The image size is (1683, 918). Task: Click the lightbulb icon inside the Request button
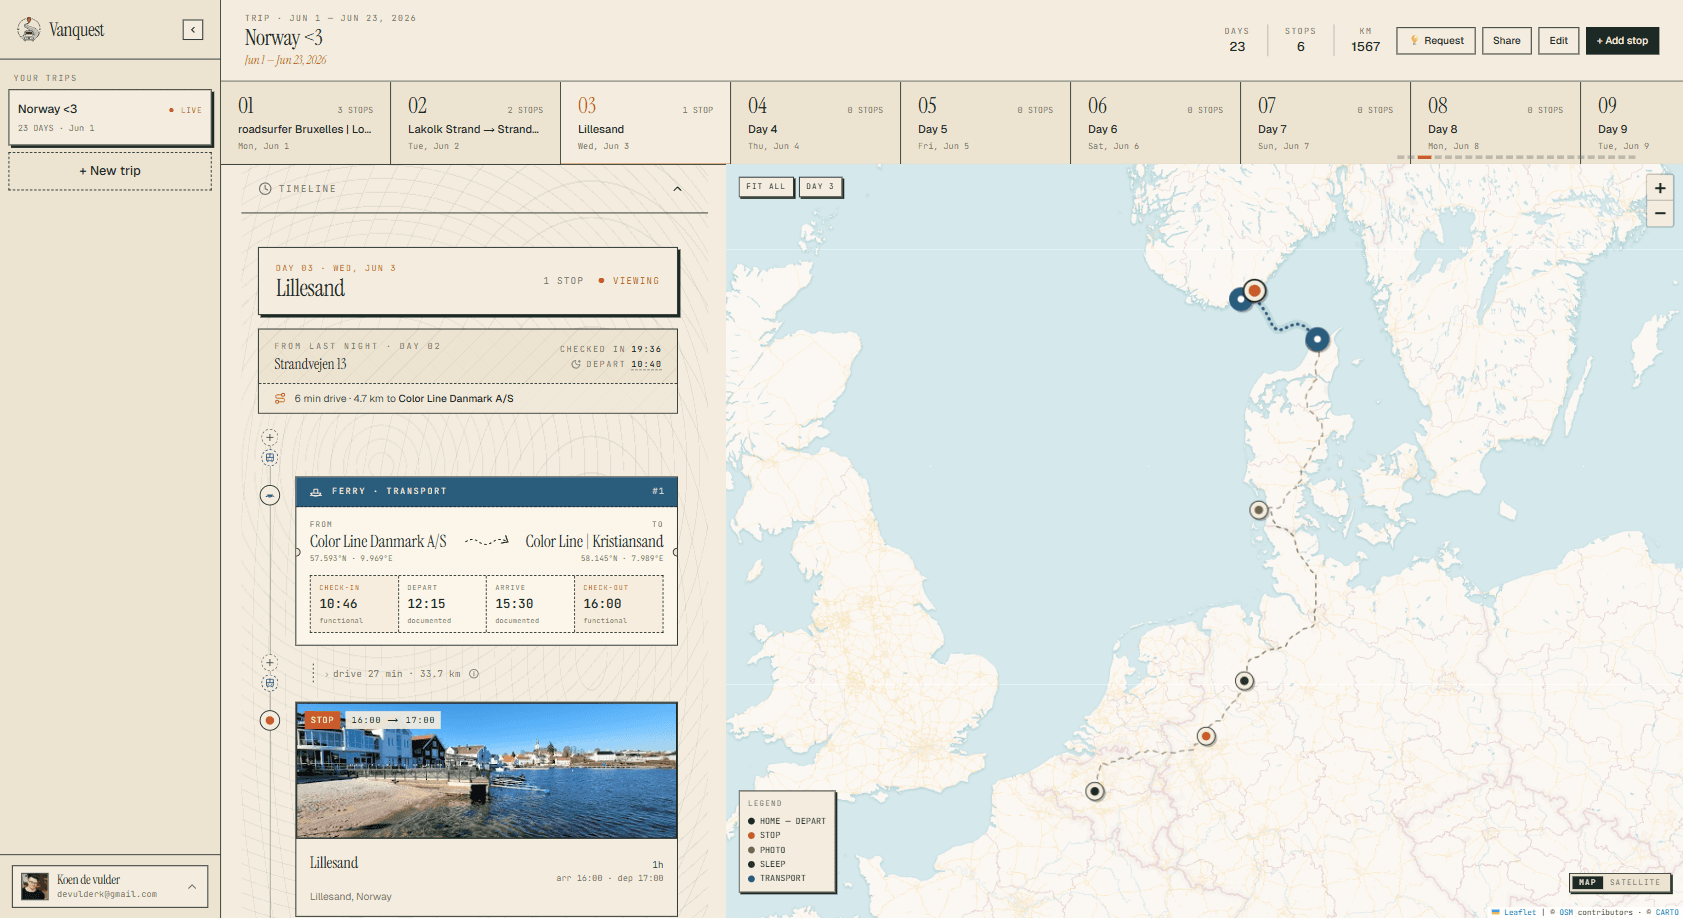pyautogui.click(x=1413, y=40)
